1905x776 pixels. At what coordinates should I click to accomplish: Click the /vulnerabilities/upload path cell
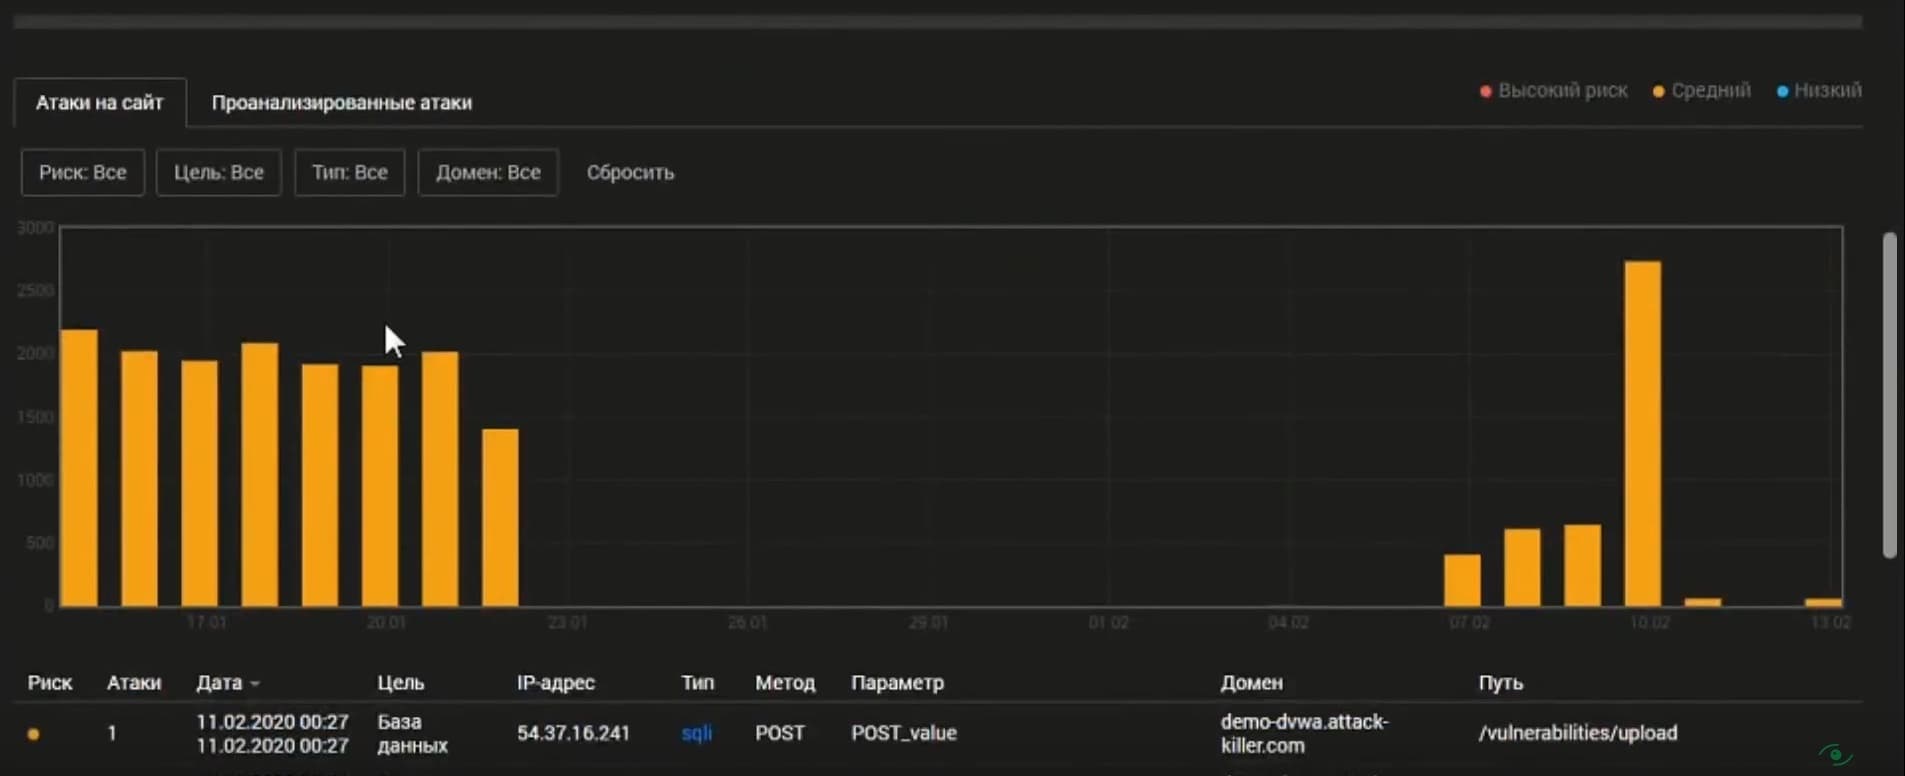pos(1577,733)
